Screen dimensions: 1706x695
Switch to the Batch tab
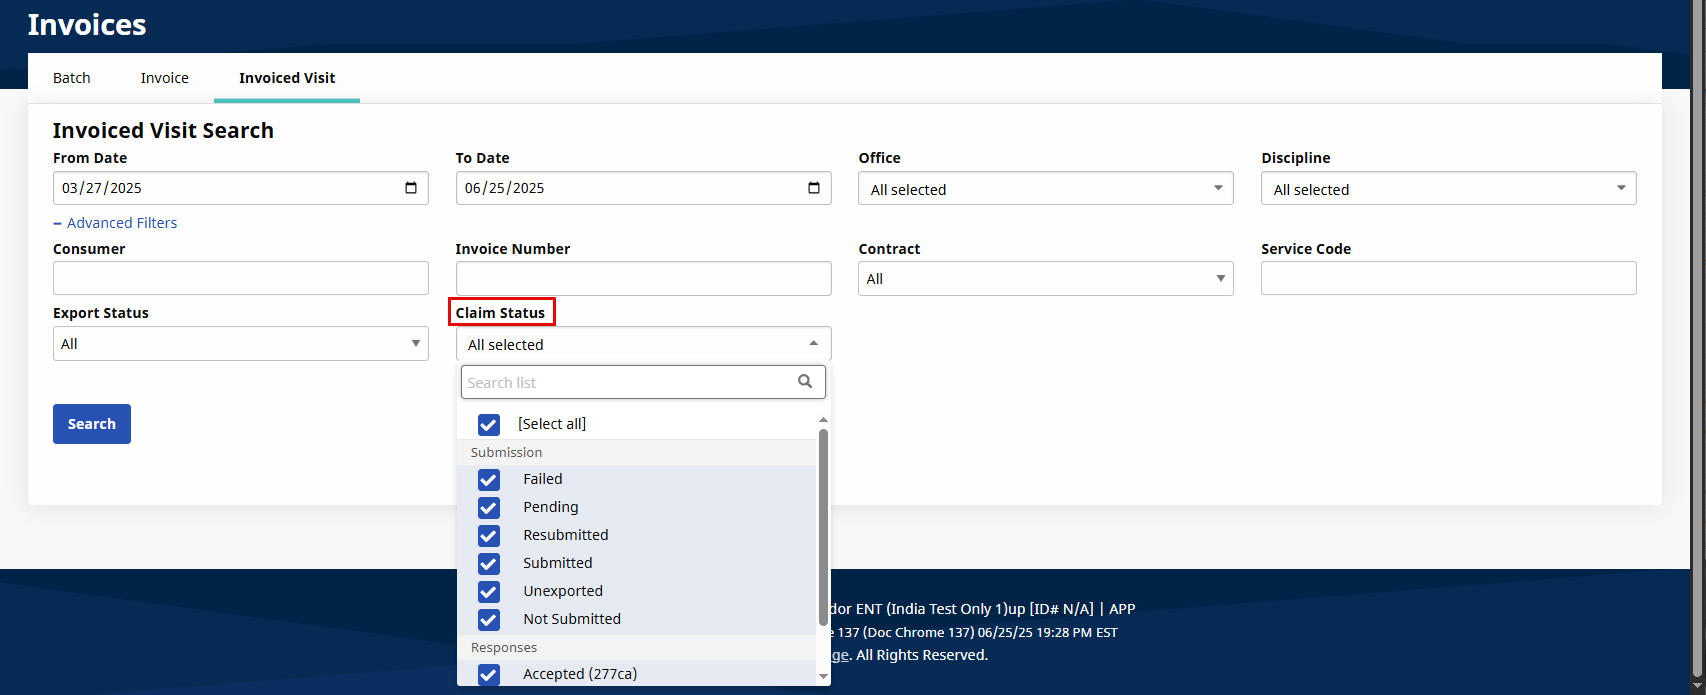[x=72, y=78]
